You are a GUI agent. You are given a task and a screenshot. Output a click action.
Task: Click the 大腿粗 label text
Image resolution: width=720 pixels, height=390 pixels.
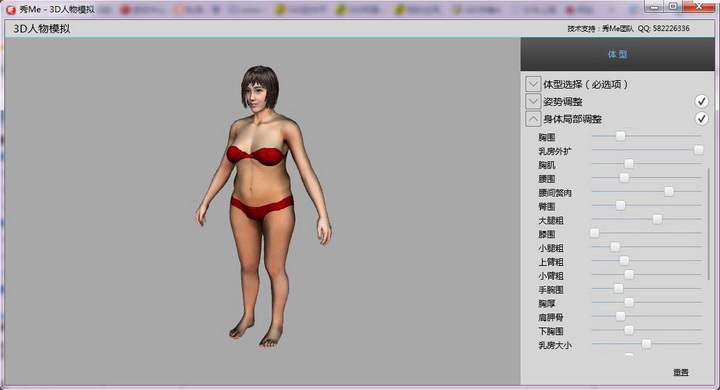click(x=551, y=220)
